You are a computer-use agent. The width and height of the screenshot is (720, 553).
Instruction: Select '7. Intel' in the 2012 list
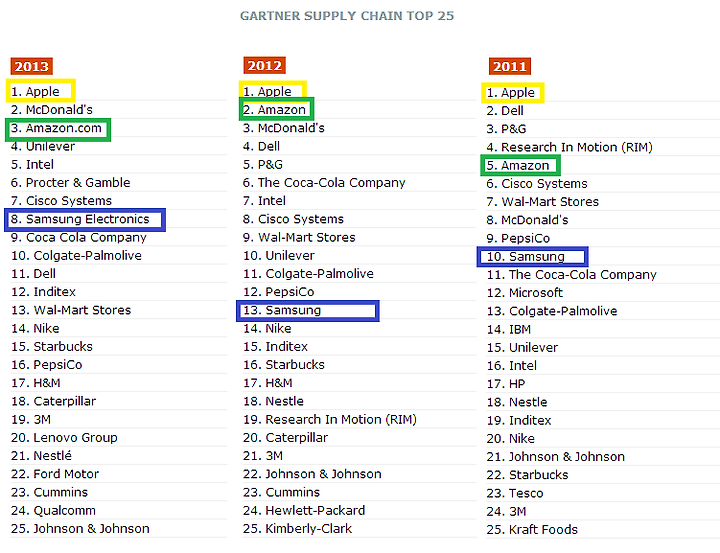coord(264,201)
